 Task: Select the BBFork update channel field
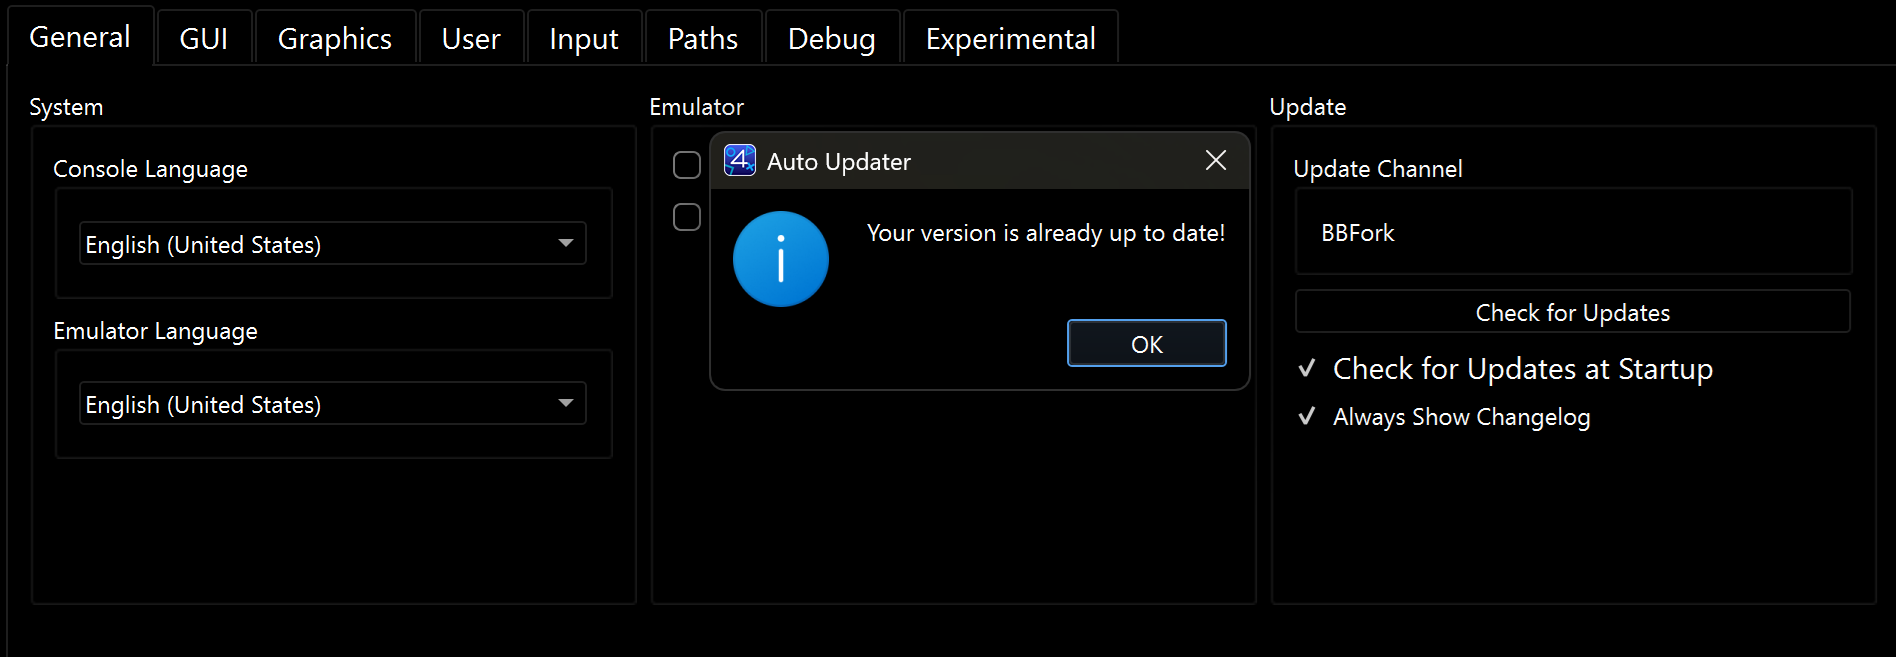[x=1573, y=232]
